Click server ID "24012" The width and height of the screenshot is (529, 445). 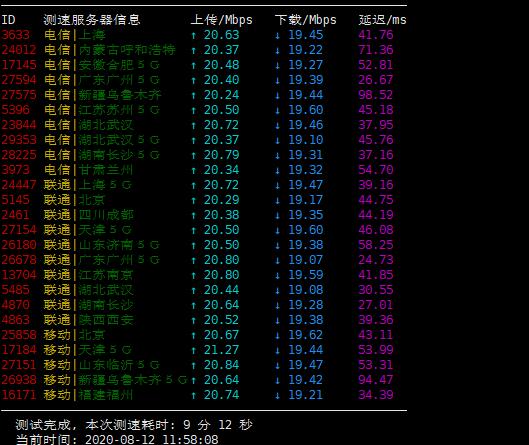click(x=19, y=50)
